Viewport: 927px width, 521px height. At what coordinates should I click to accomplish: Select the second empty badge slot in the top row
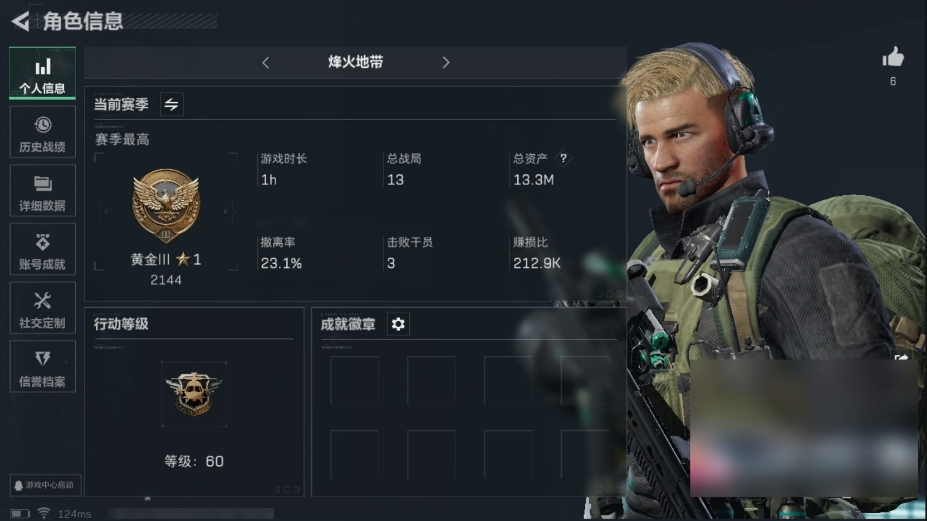click(432, 380)
